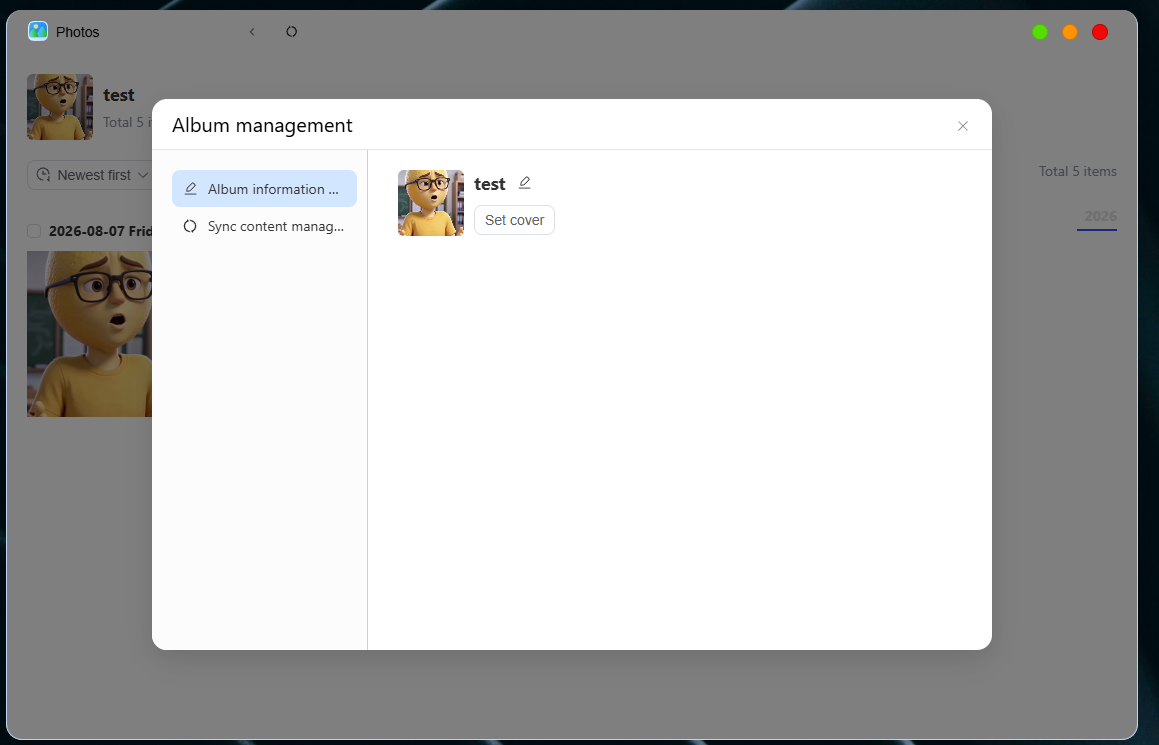Click the Total 5 items count text
The width and height of the screenshot is (1159, 745).
[x=1078, y=171]
